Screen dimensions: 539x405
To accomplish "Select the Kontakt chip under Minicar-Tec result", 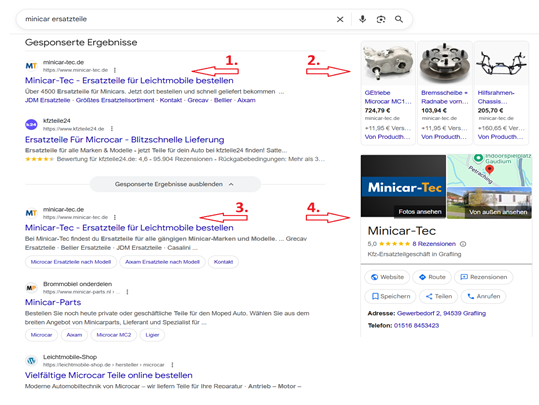I will (223, 262).
